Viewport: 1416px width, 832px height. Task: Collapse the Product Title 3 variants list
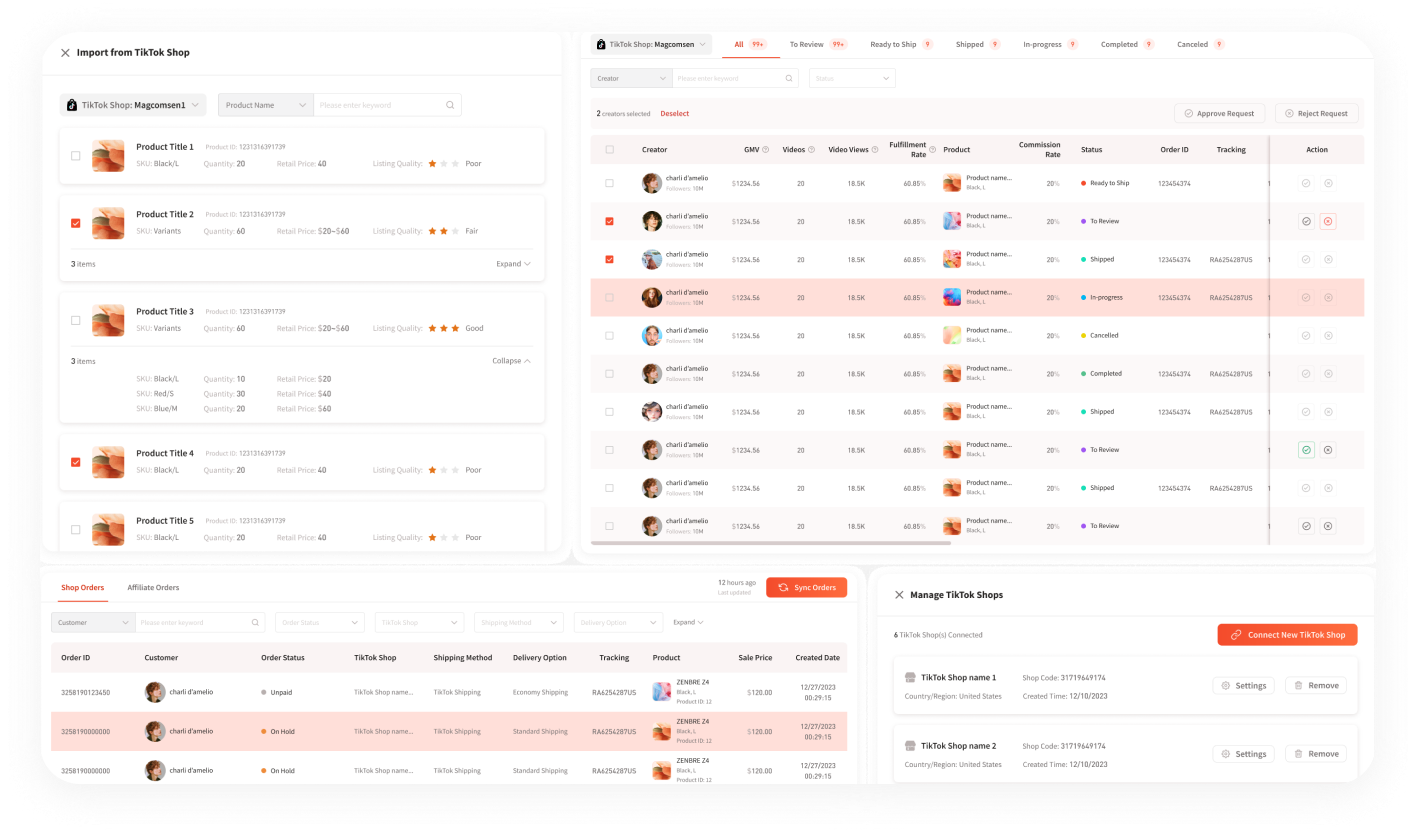[x=511, y=361]
